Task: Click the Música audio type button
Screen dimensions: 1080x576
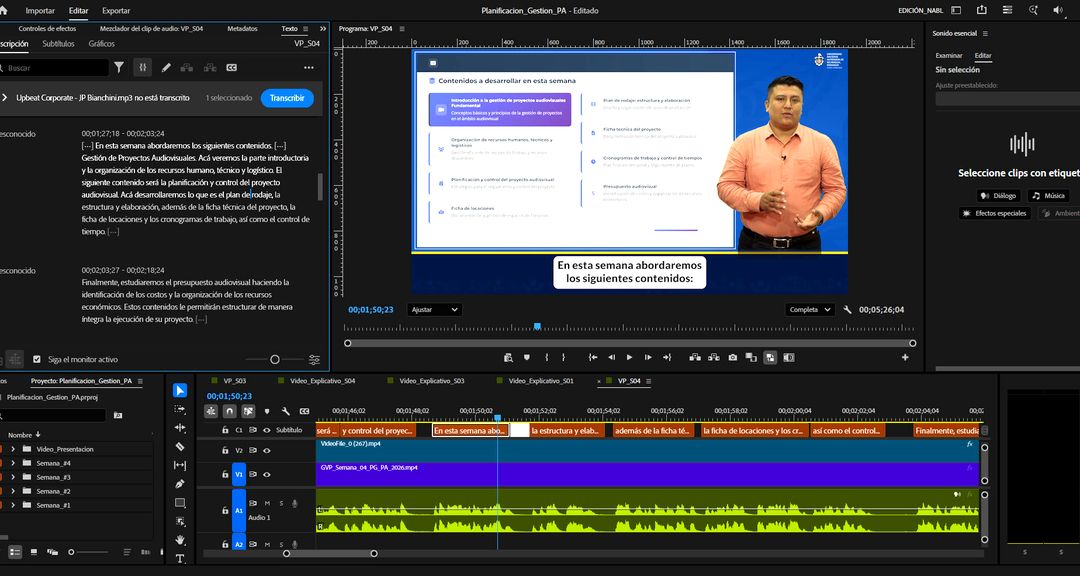Action: (1049, 196)
